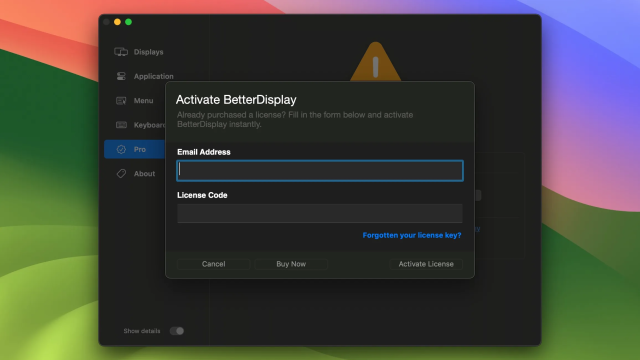
Task: Click the Activate License button
Action: [x=426, y=264]
